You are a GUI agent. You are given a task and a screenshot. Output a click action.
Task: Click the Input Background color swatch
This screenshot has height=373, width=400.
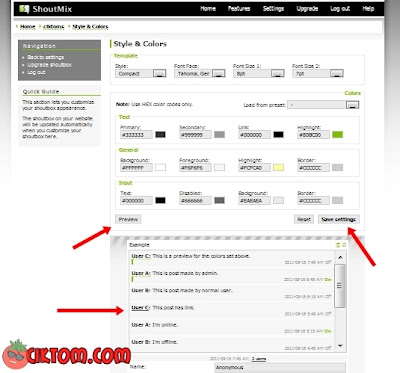[278, 201]
